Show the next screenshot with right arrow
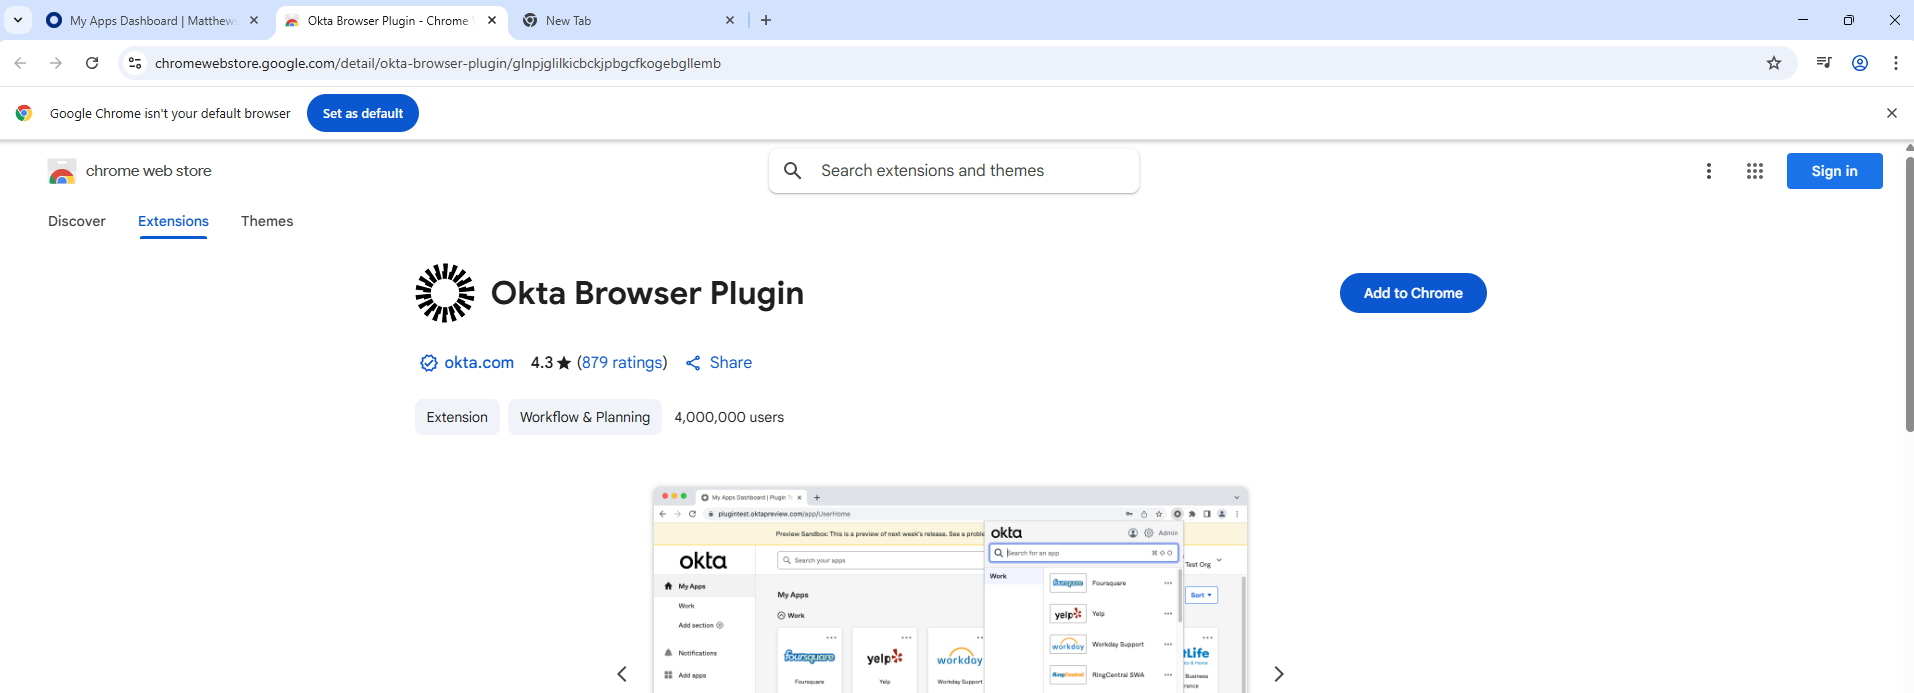Viewport: 1914px width, 693px height. 1278,674
